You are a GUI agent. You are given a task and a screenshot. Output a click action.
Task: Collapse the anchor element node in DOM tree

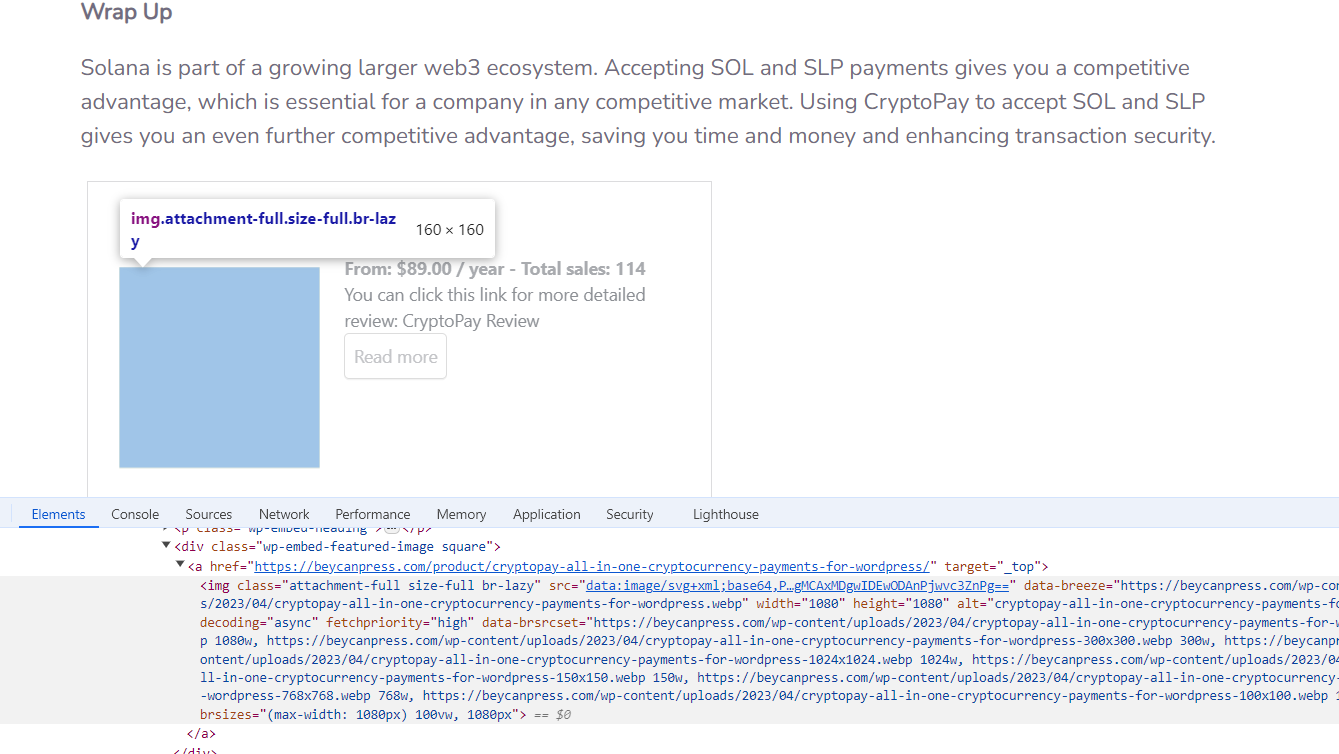[180, 566]
